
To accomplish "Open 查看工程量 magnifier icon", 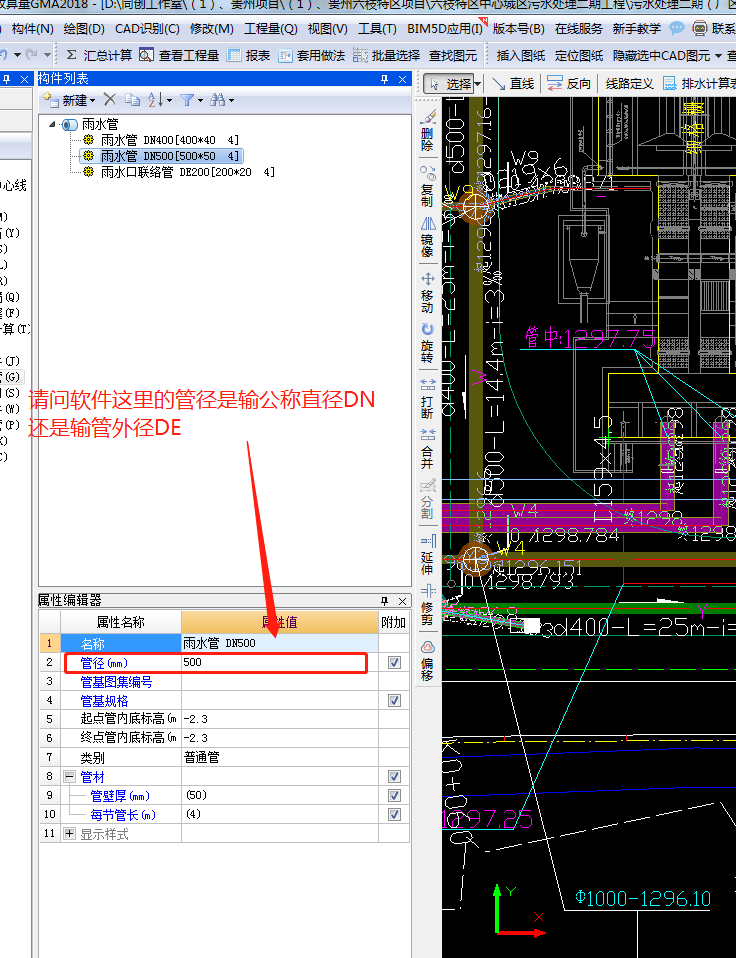I will [146, 55].
